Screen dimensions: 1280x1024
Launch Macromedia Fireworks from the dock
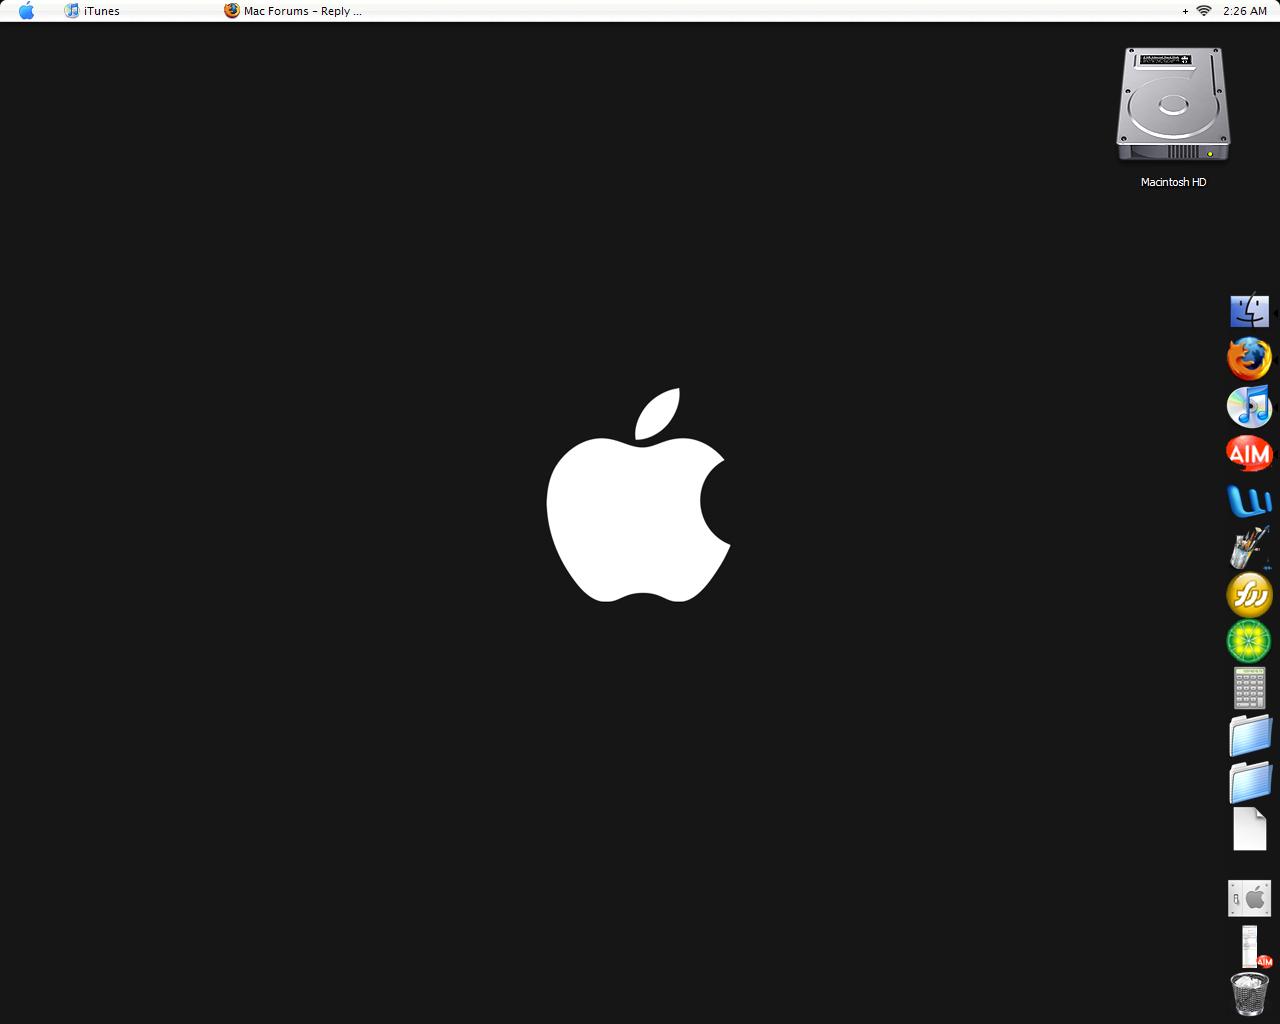(x=1249, y=595)
